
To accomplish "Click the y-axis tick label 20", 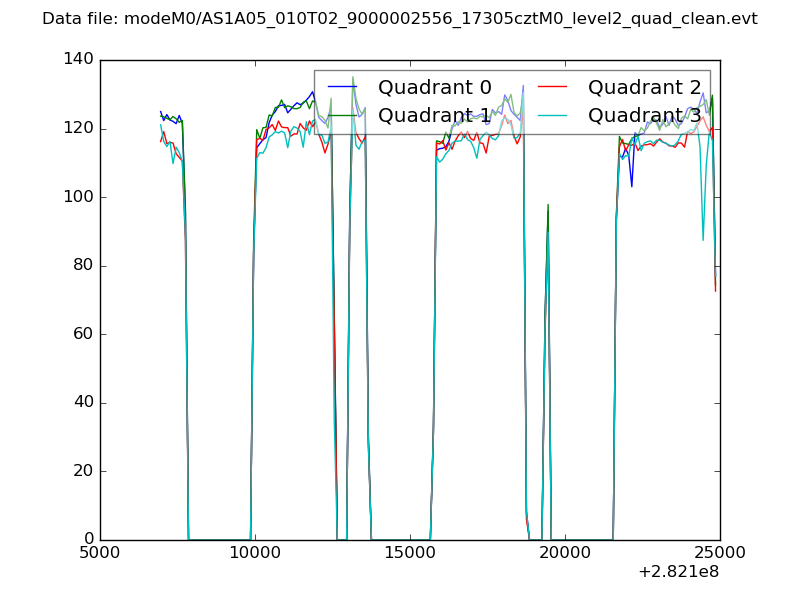I will pyautogui.click(x=86, y=471).
